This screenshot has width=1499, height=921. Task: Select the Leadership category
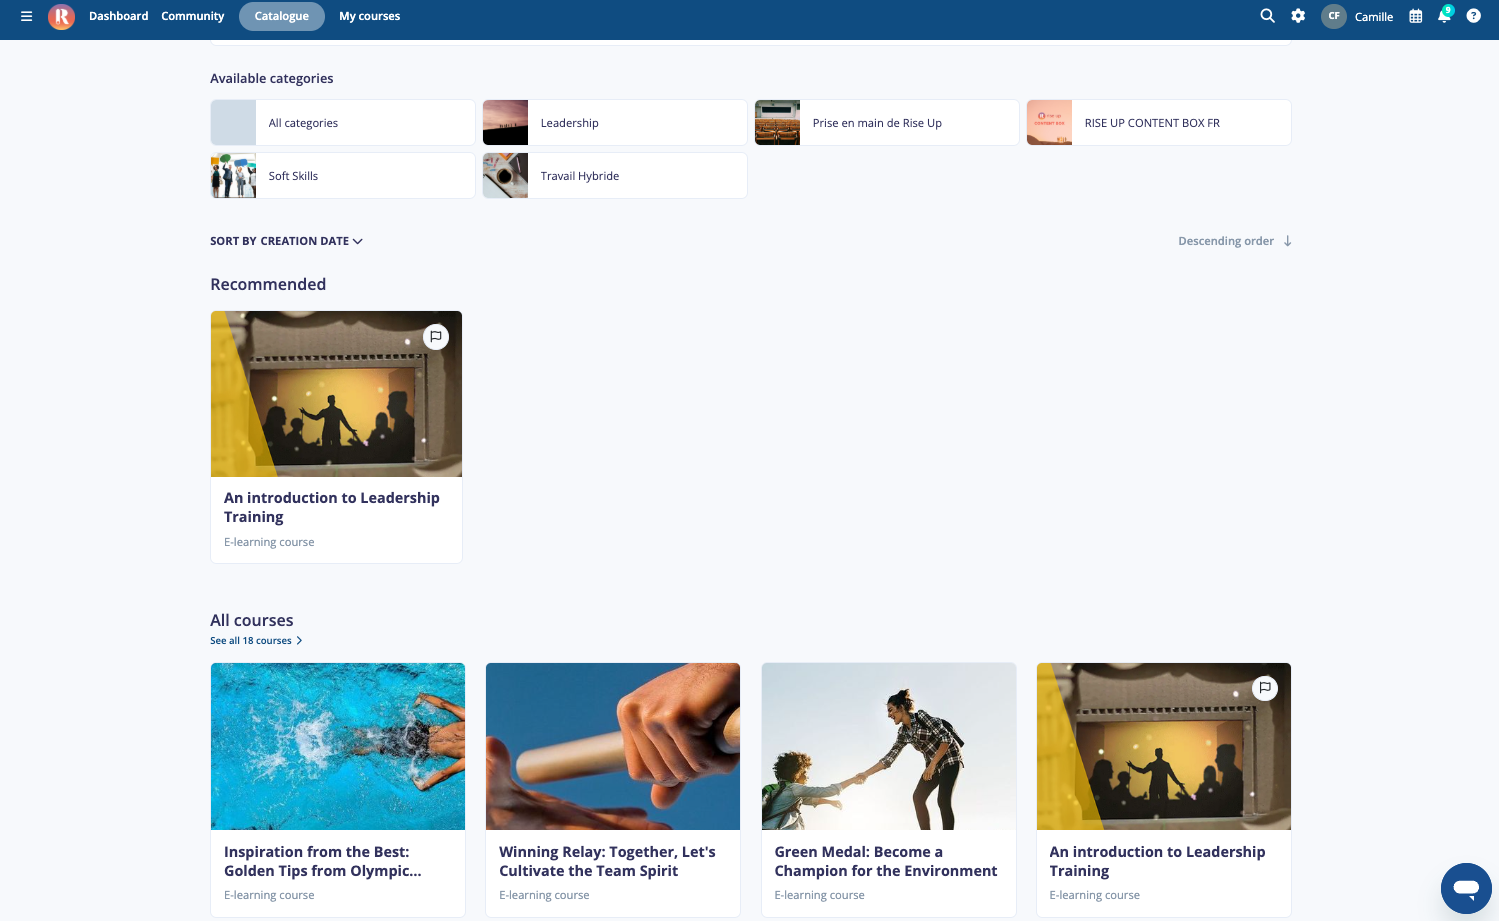click(615, 123)
